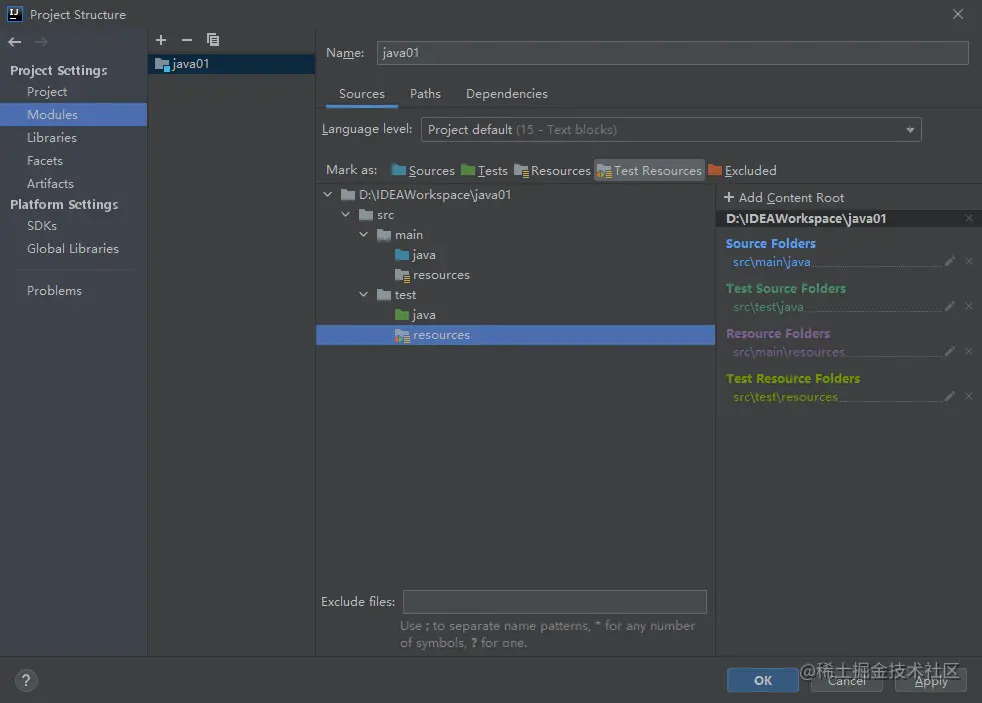The image size is (982, 703).
Task: Collapse the src folder node
Action: pos(346,215)
